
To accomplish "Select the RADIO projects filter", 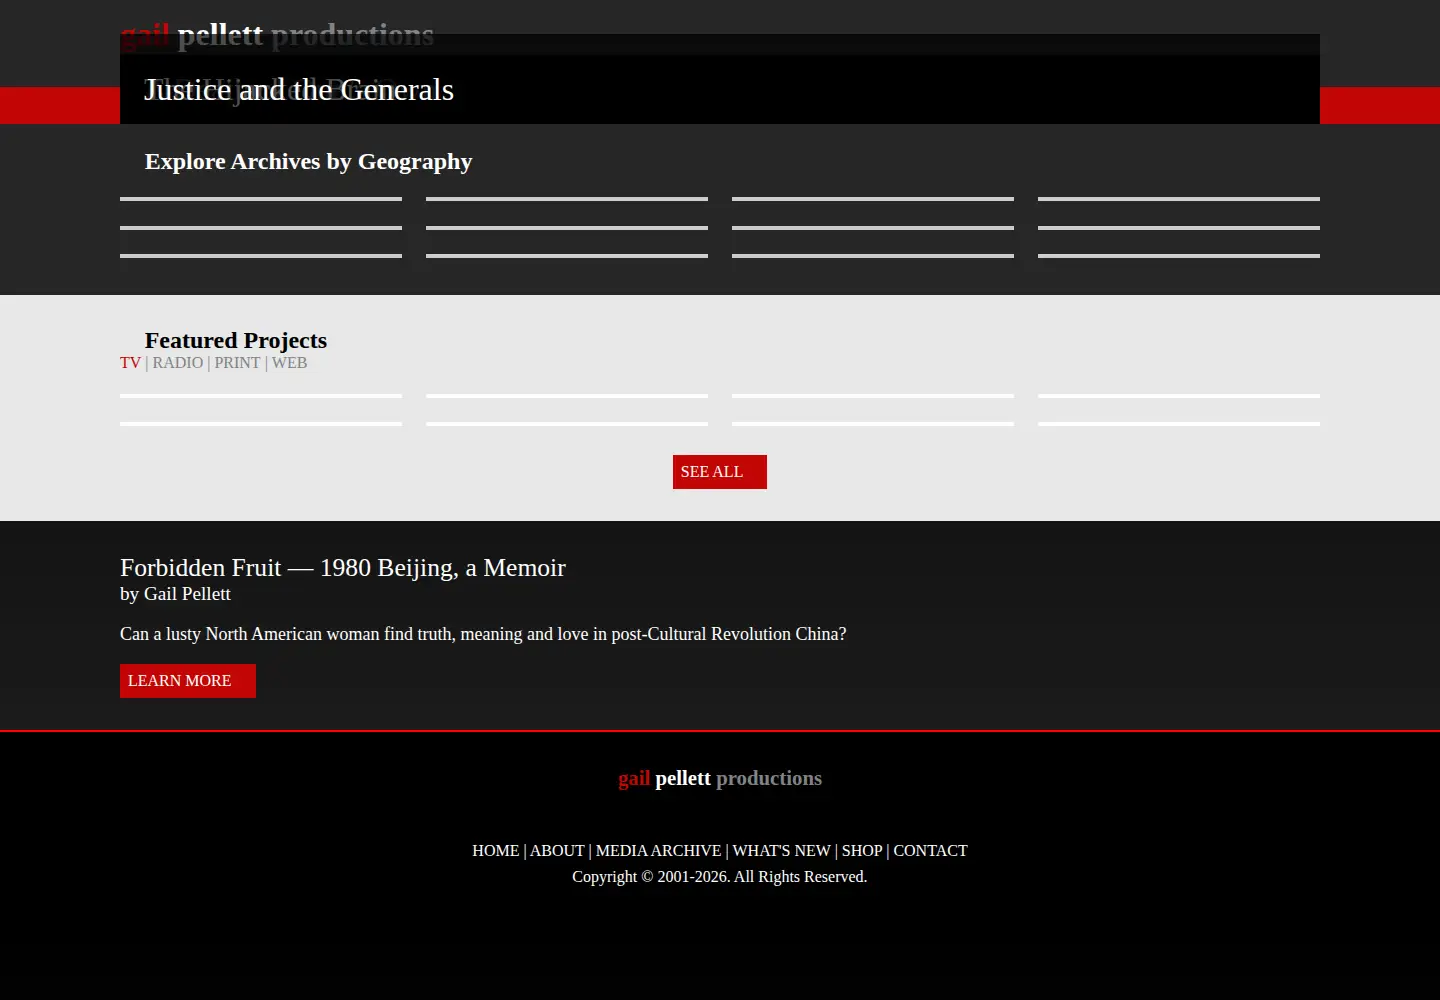I will coord(178,363).
